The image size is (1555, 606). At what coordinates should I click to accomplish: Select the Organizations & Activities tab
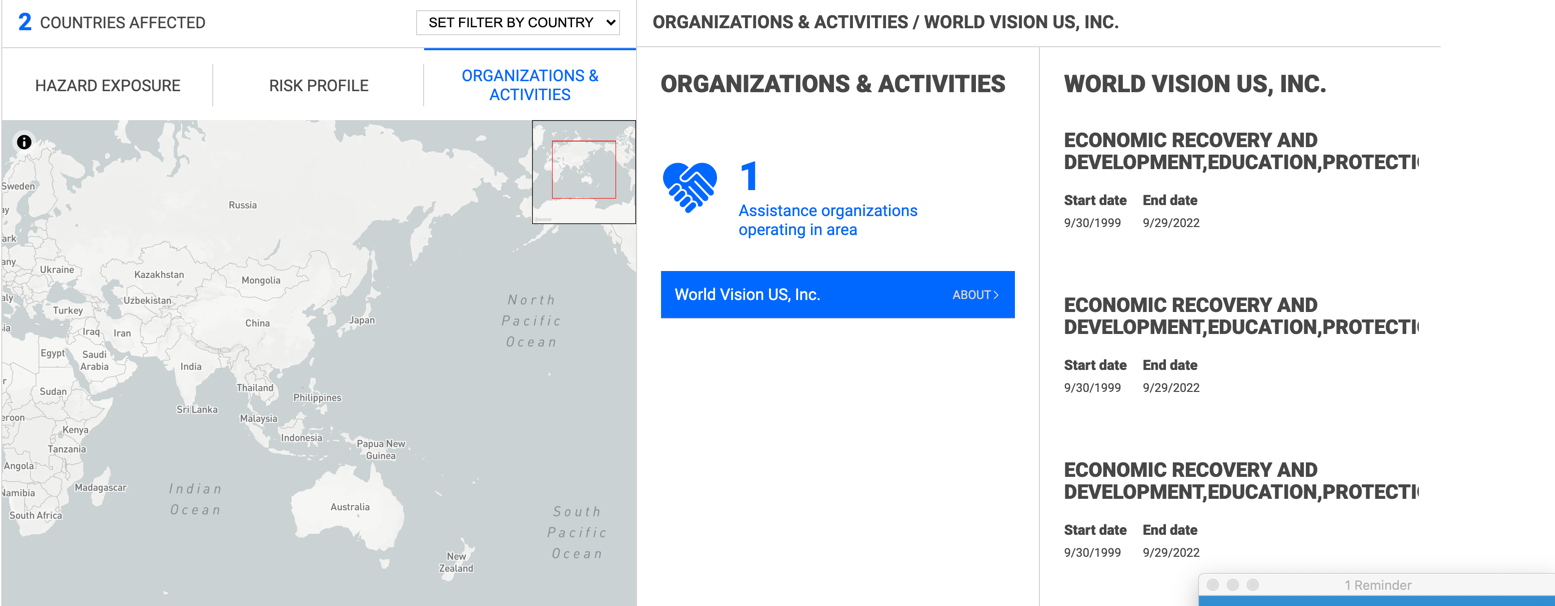(x=530, y=85)
